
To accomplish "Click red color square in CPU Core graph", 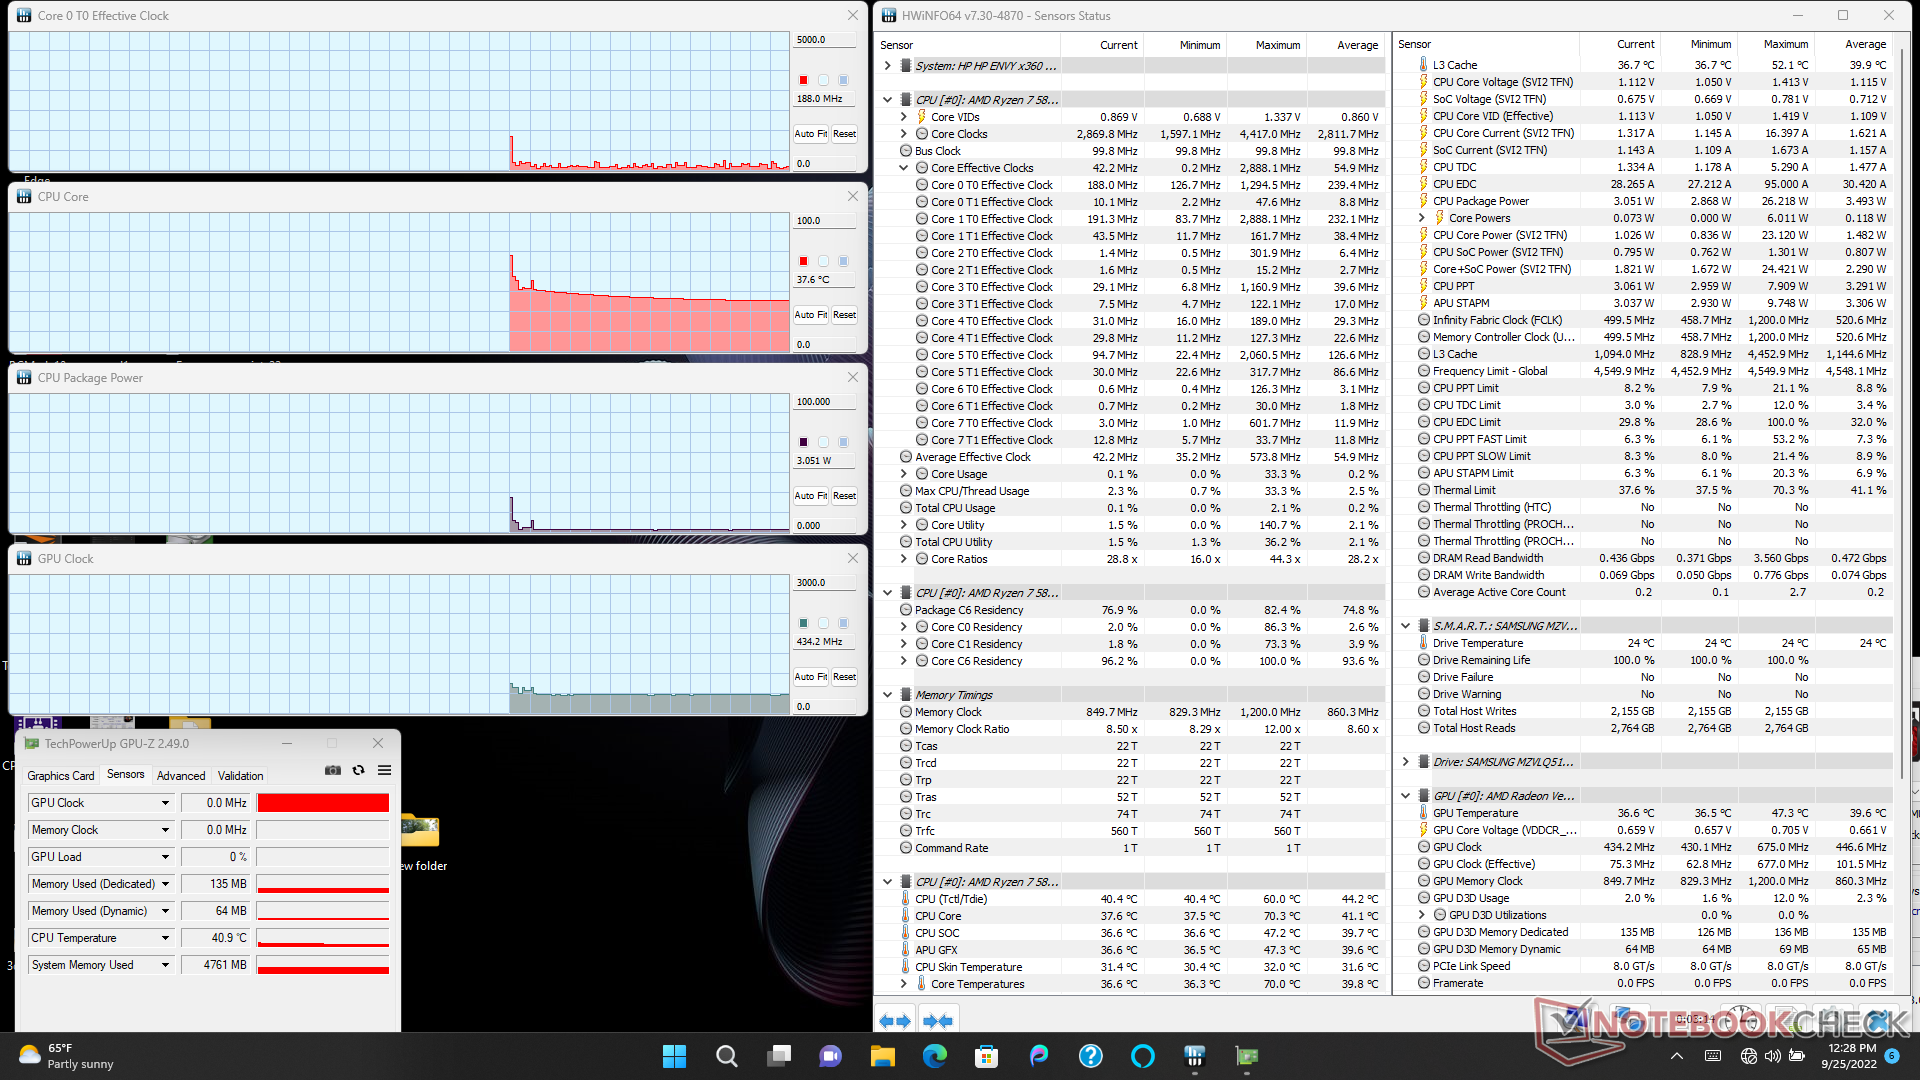I will point(803,261).
